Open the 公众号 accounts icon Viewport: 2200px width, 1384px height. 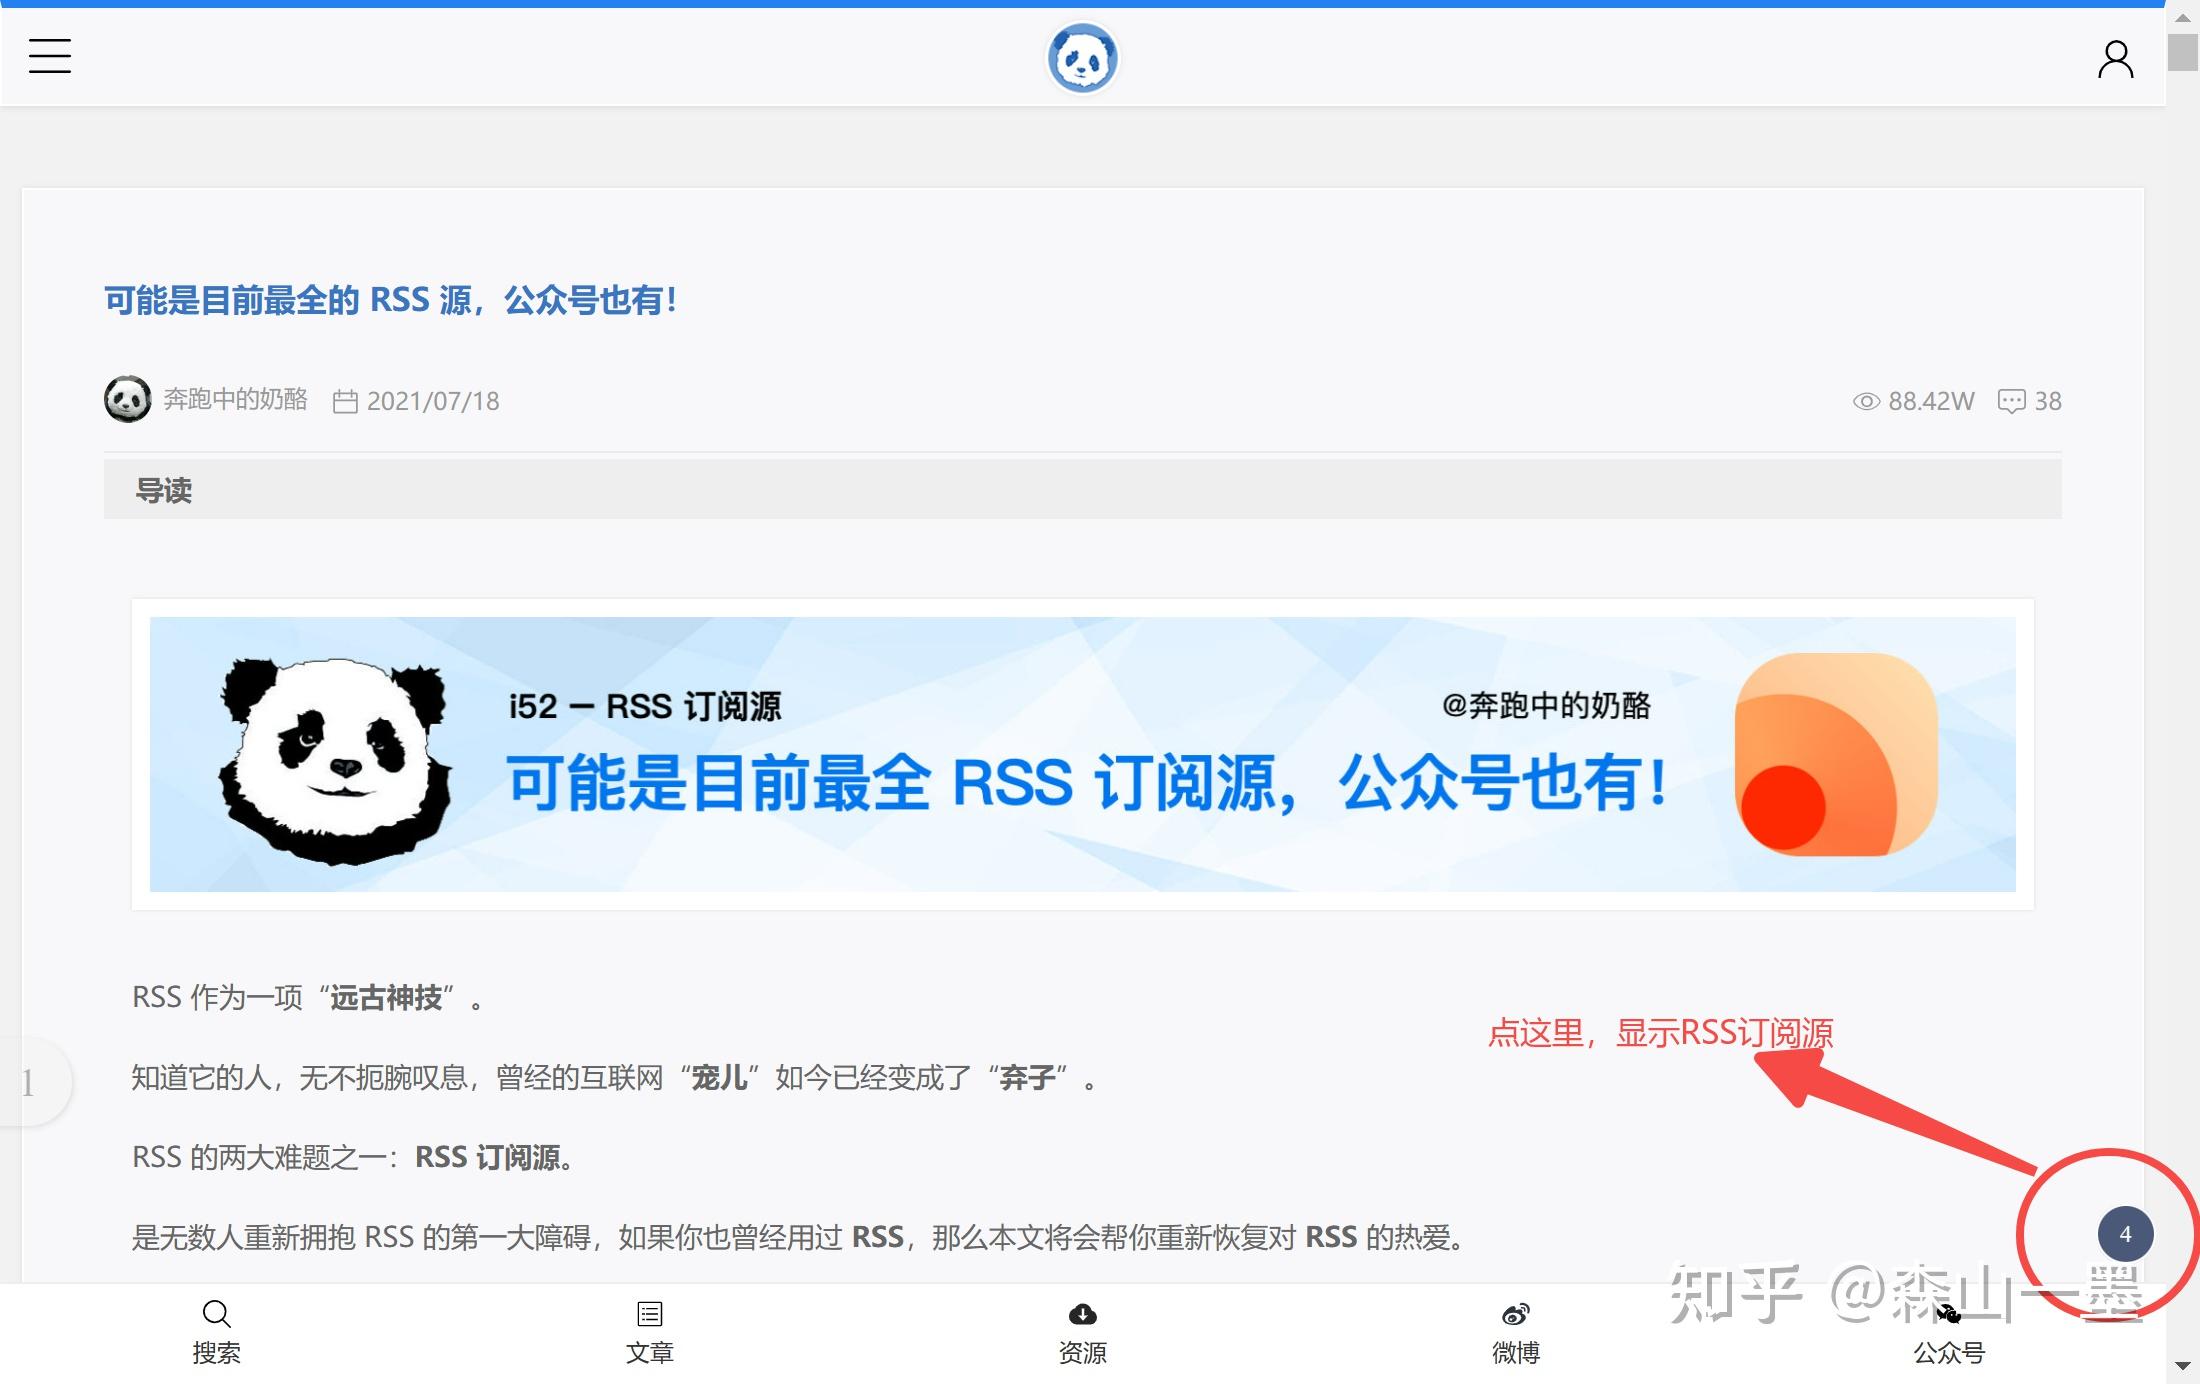click(x=1948, y=1314)
